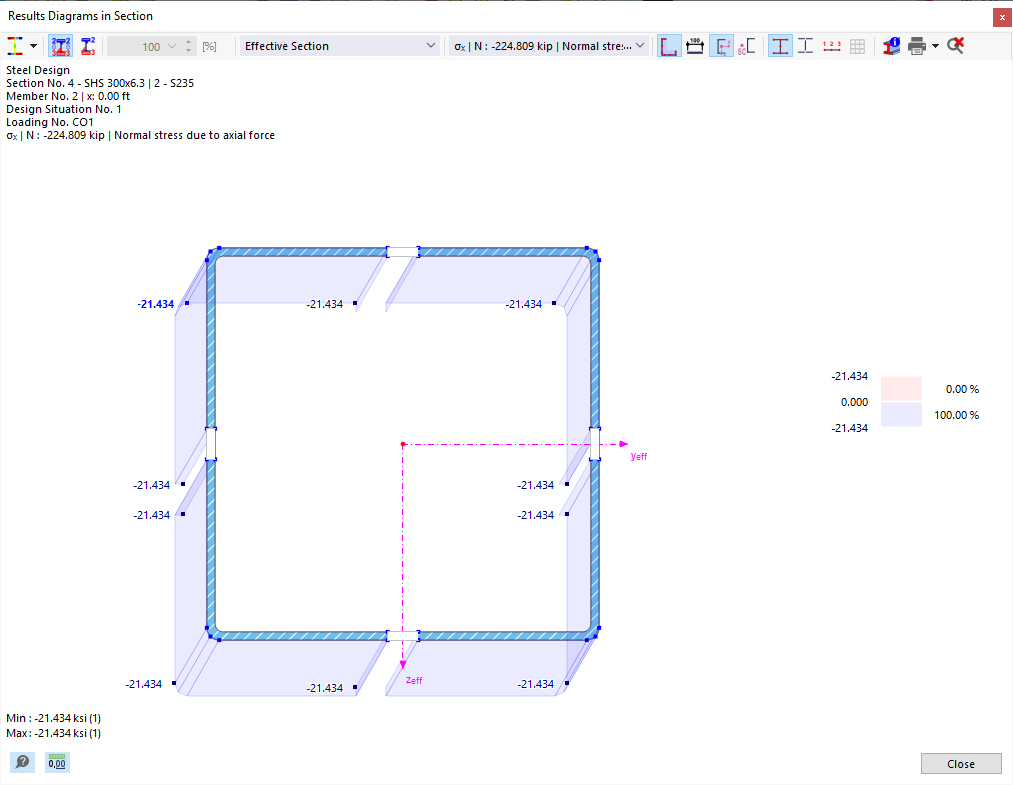Toggle the axes display icon
Screen dimensions: 1013x785
click(722, 45)
